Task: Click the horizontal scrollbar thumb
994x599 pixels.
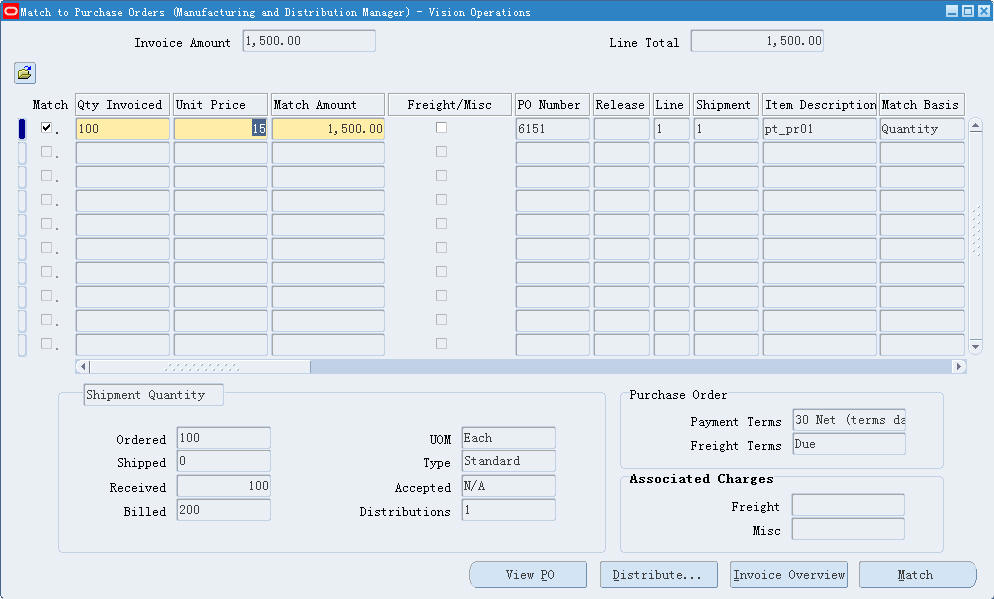Action: (x=200, y=366)
